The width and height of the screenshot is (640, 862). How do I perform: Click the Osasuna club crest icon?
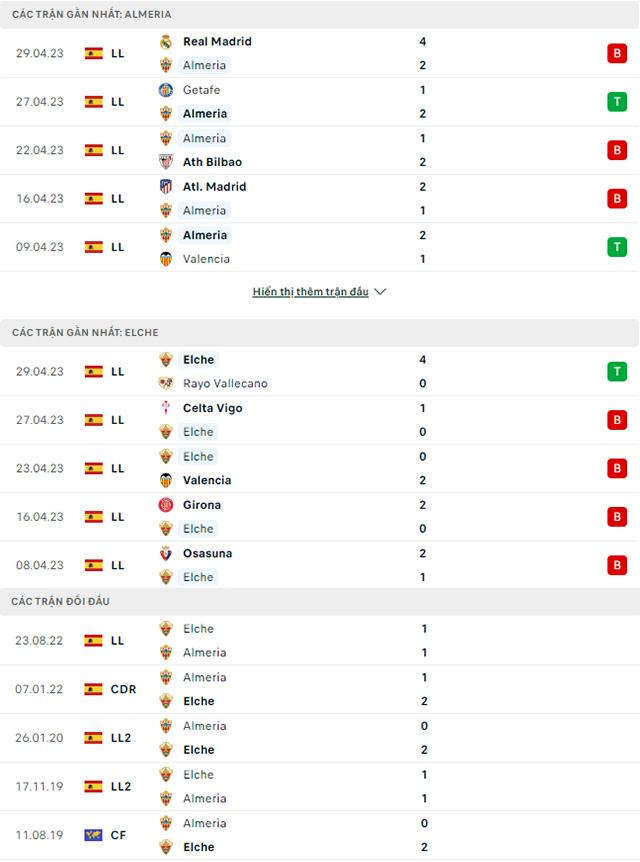165,554
